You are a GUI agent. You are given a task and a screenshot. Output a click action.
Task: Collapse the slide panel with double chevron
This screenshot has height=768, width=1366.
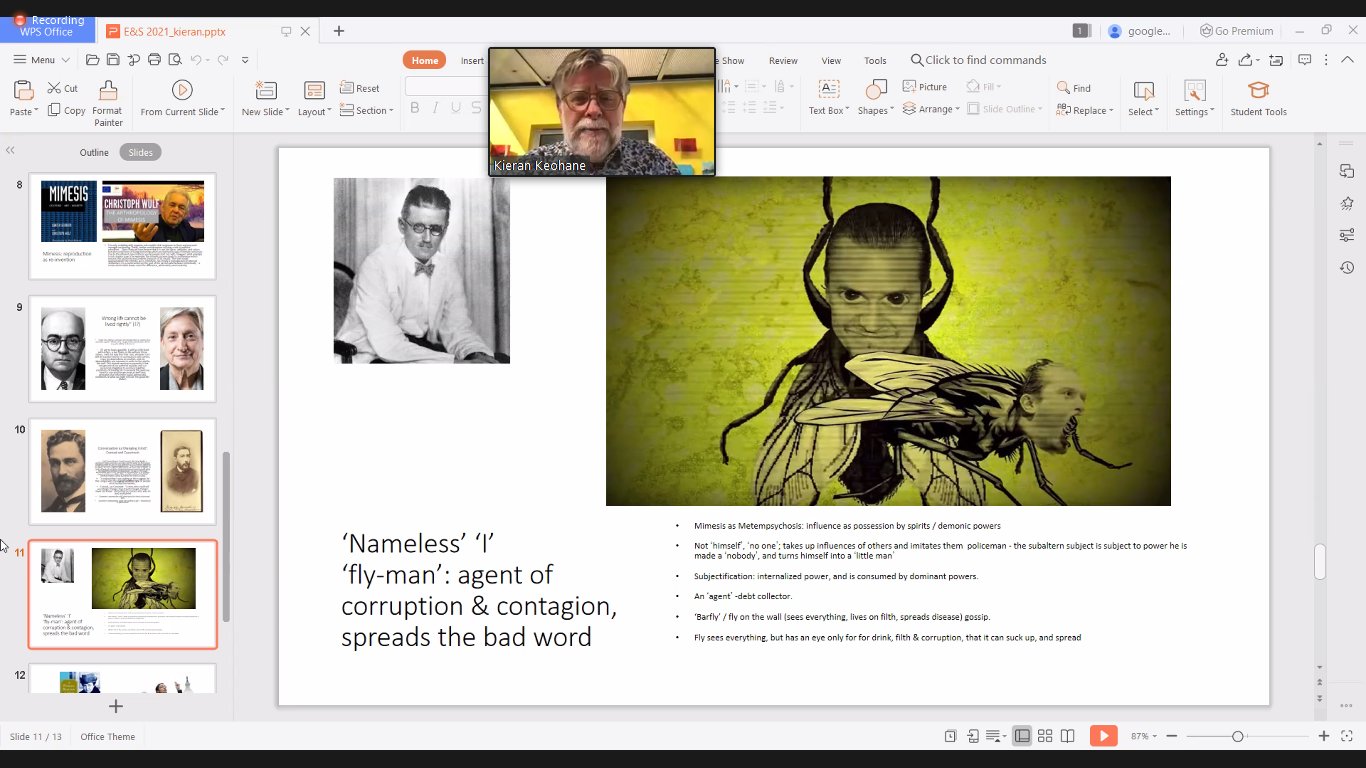[x=10, y=151]
